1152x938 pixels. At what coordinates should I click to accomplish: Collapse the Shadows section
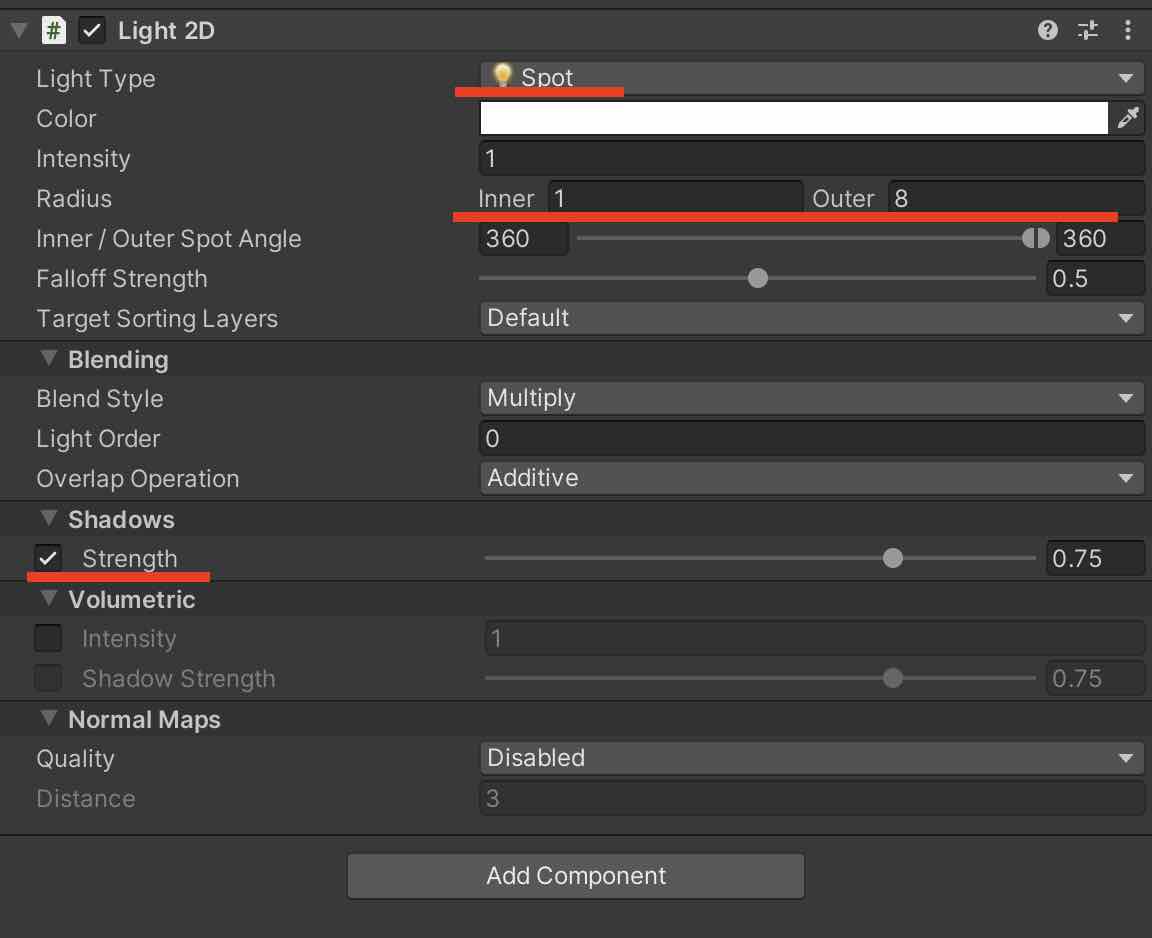pyautogui.click(x=46, y=519)
